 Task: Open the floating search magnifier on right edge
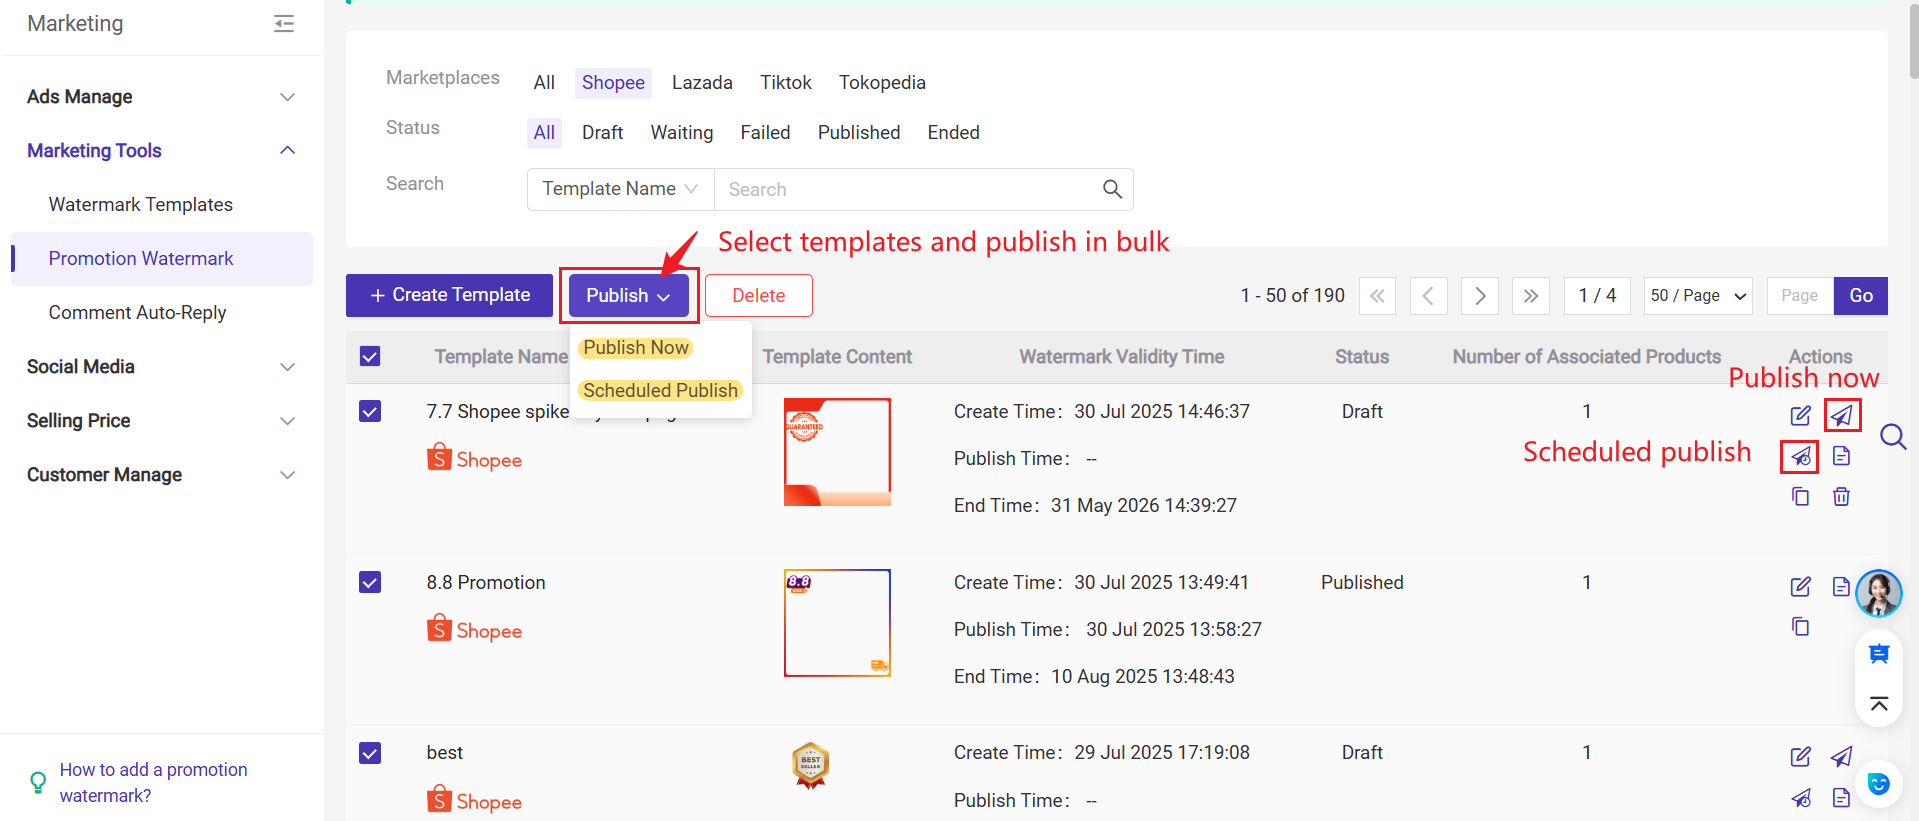click(1892, 437)
